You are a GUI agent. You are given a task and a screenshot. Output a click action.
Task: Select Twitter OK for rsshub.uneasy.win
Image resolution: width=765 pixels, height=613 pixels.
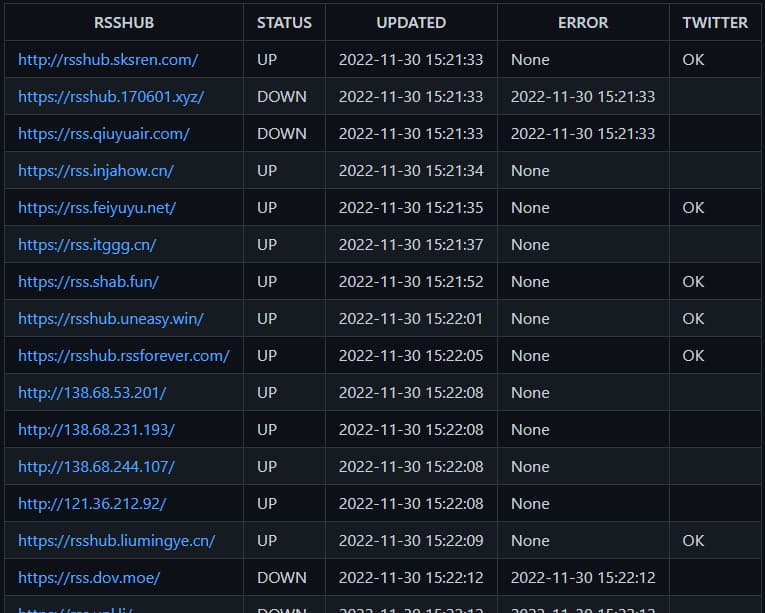coord(693,319)
